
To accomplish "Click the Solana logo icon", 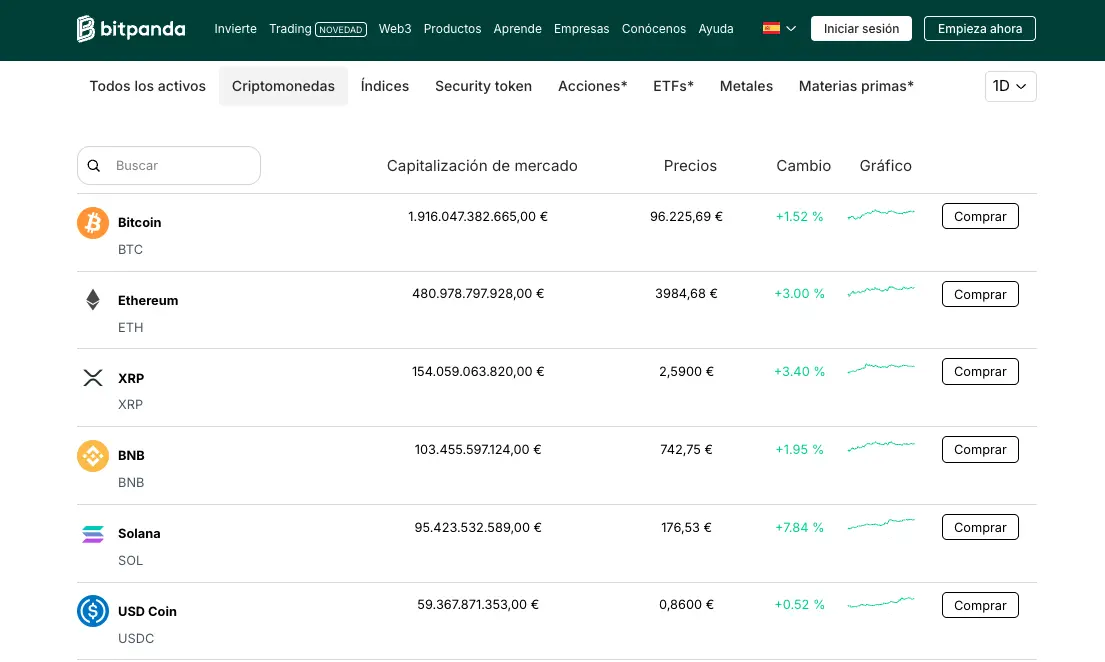I will 93,534.
